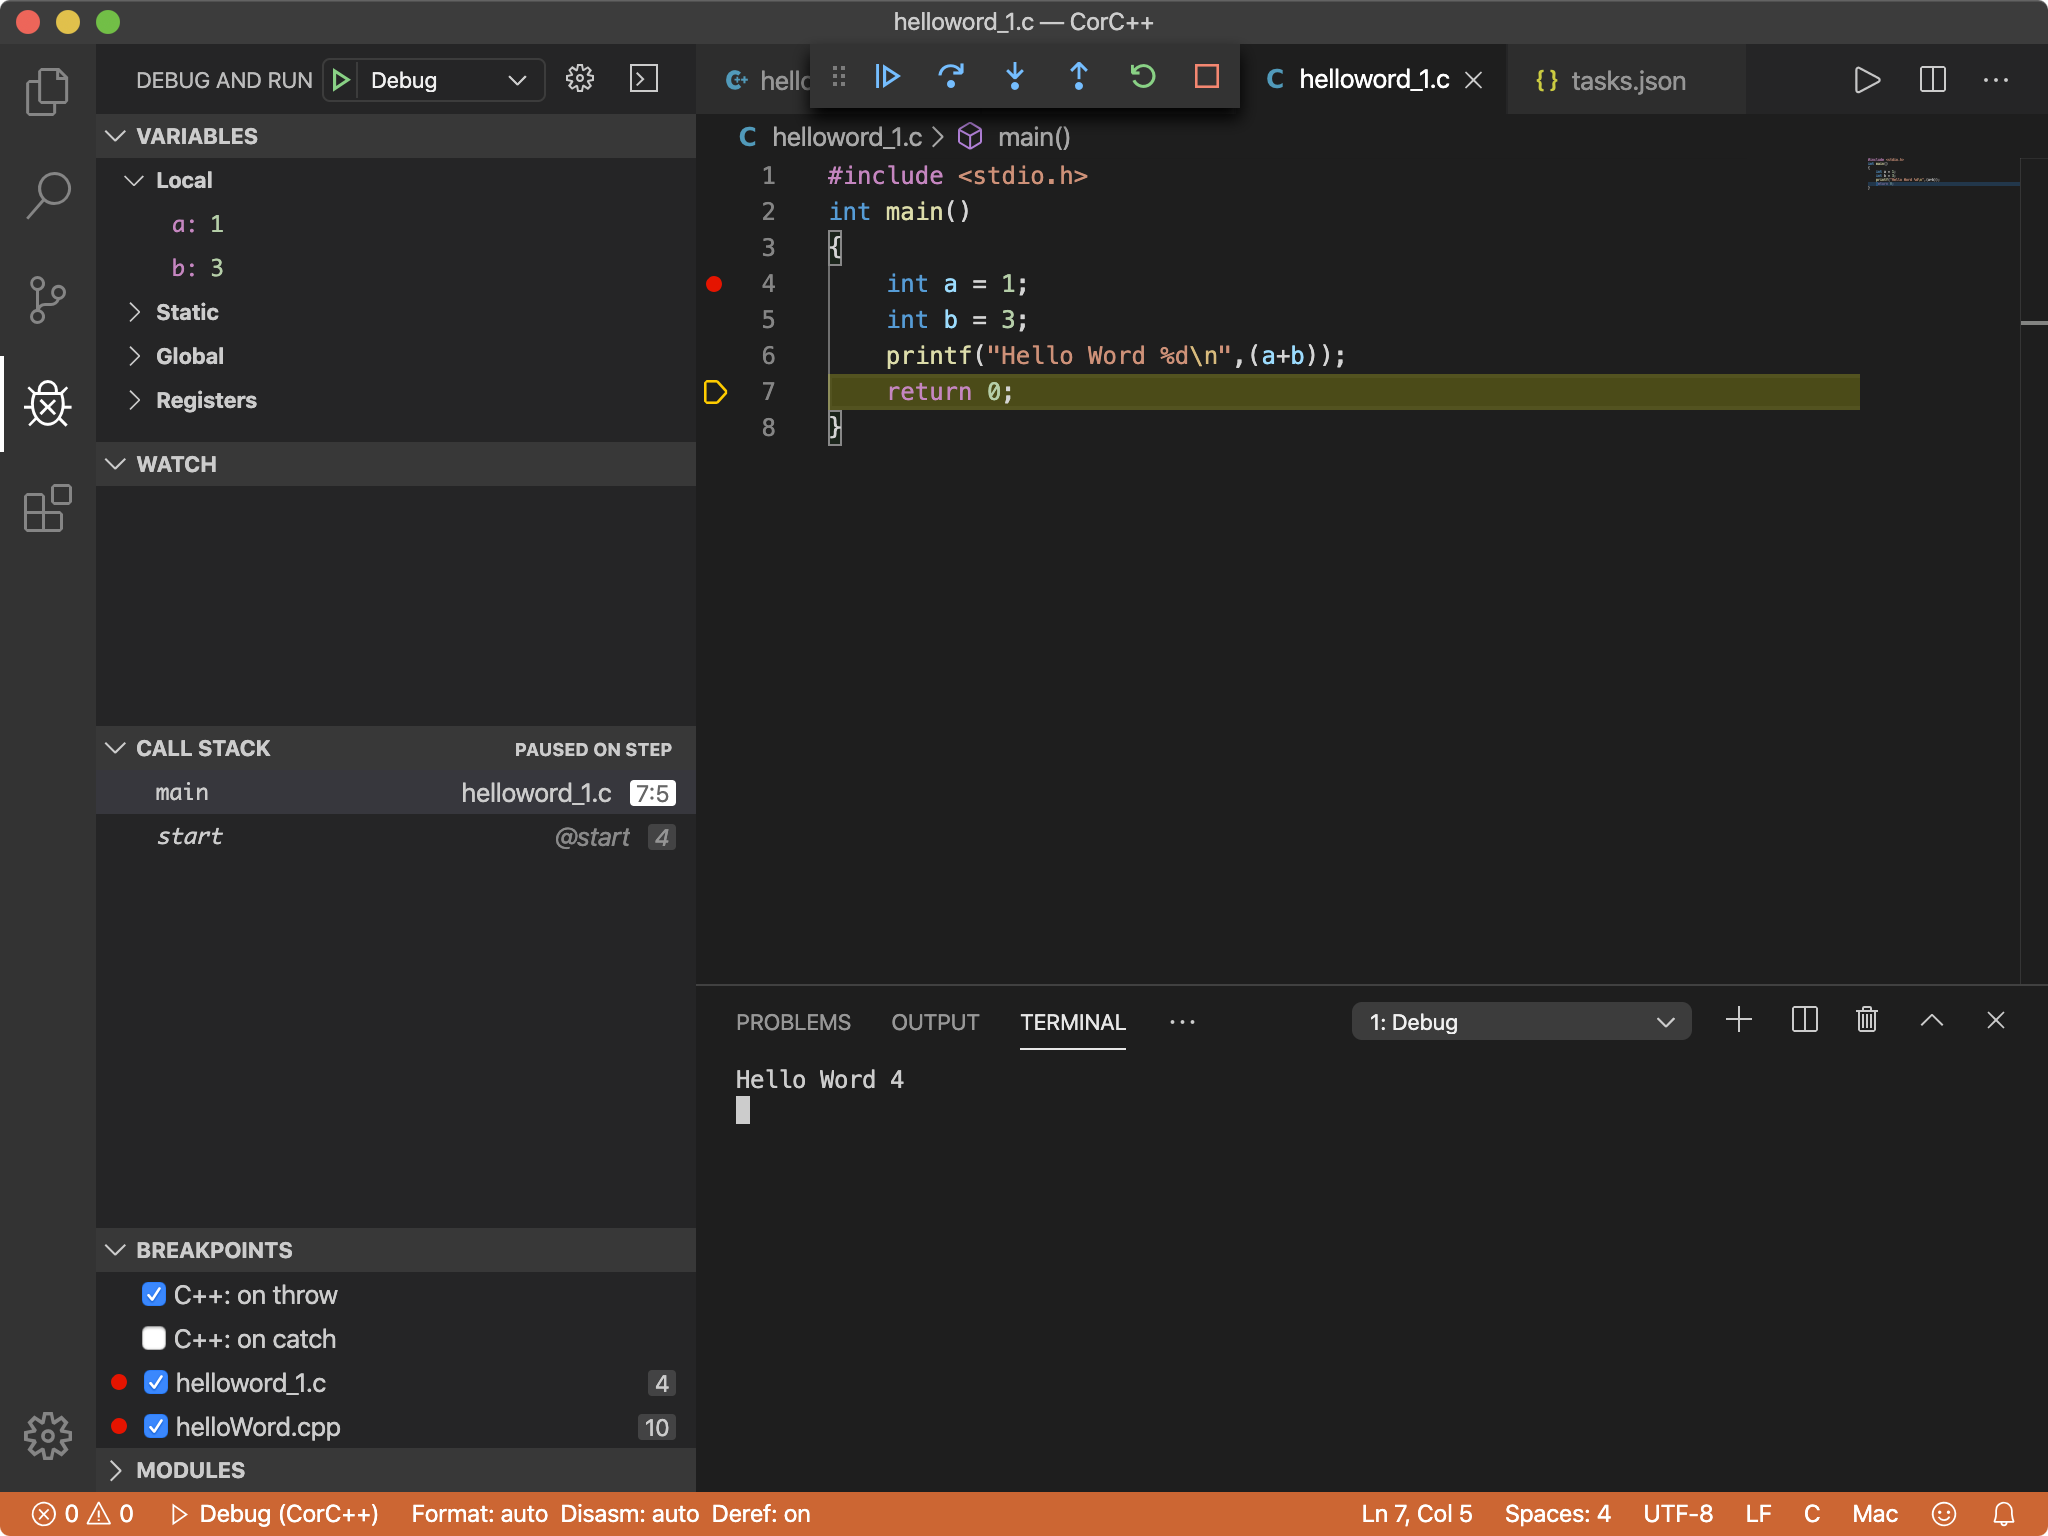Click Continue in the debug toolbar
Image resolution: width=2048 pixels, height=1536 pixels.
click(887, 77)
